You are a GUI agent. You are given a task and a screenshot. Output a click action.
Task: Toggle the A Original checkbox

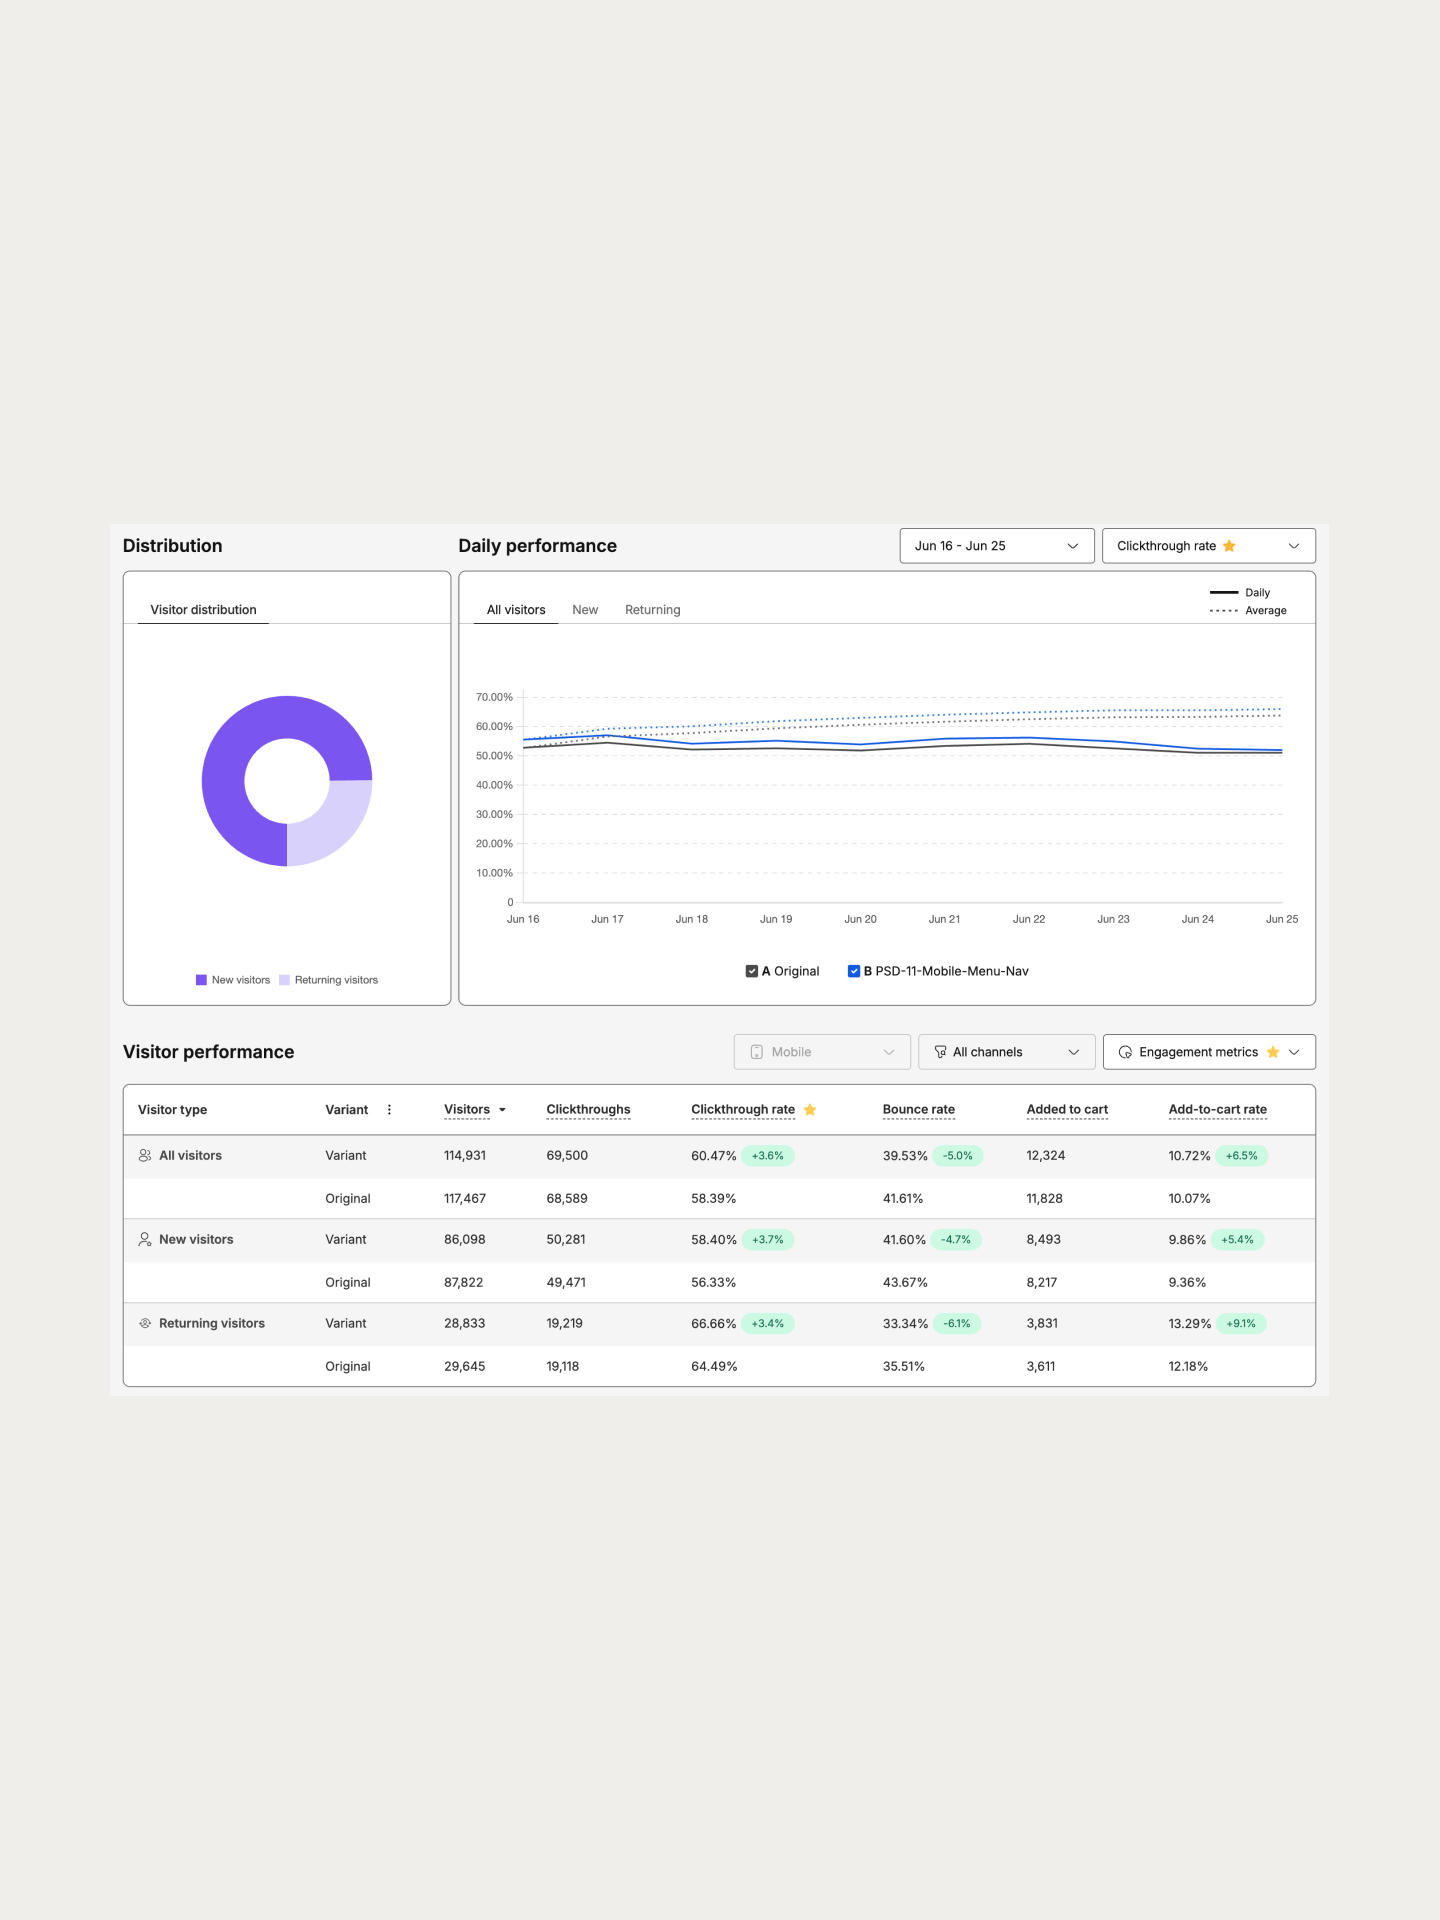[752, 971]
